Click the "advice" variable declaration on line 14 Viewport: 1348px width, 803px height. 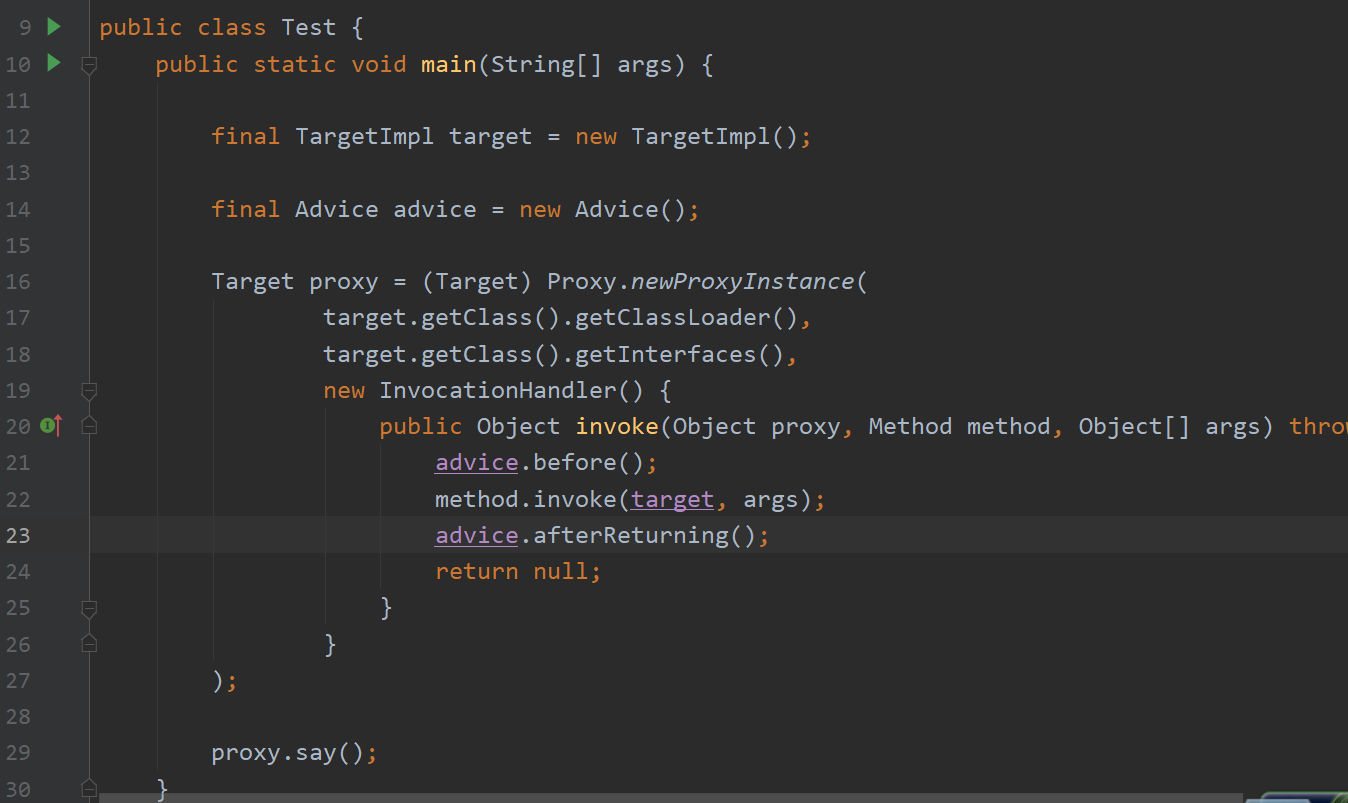435,209
